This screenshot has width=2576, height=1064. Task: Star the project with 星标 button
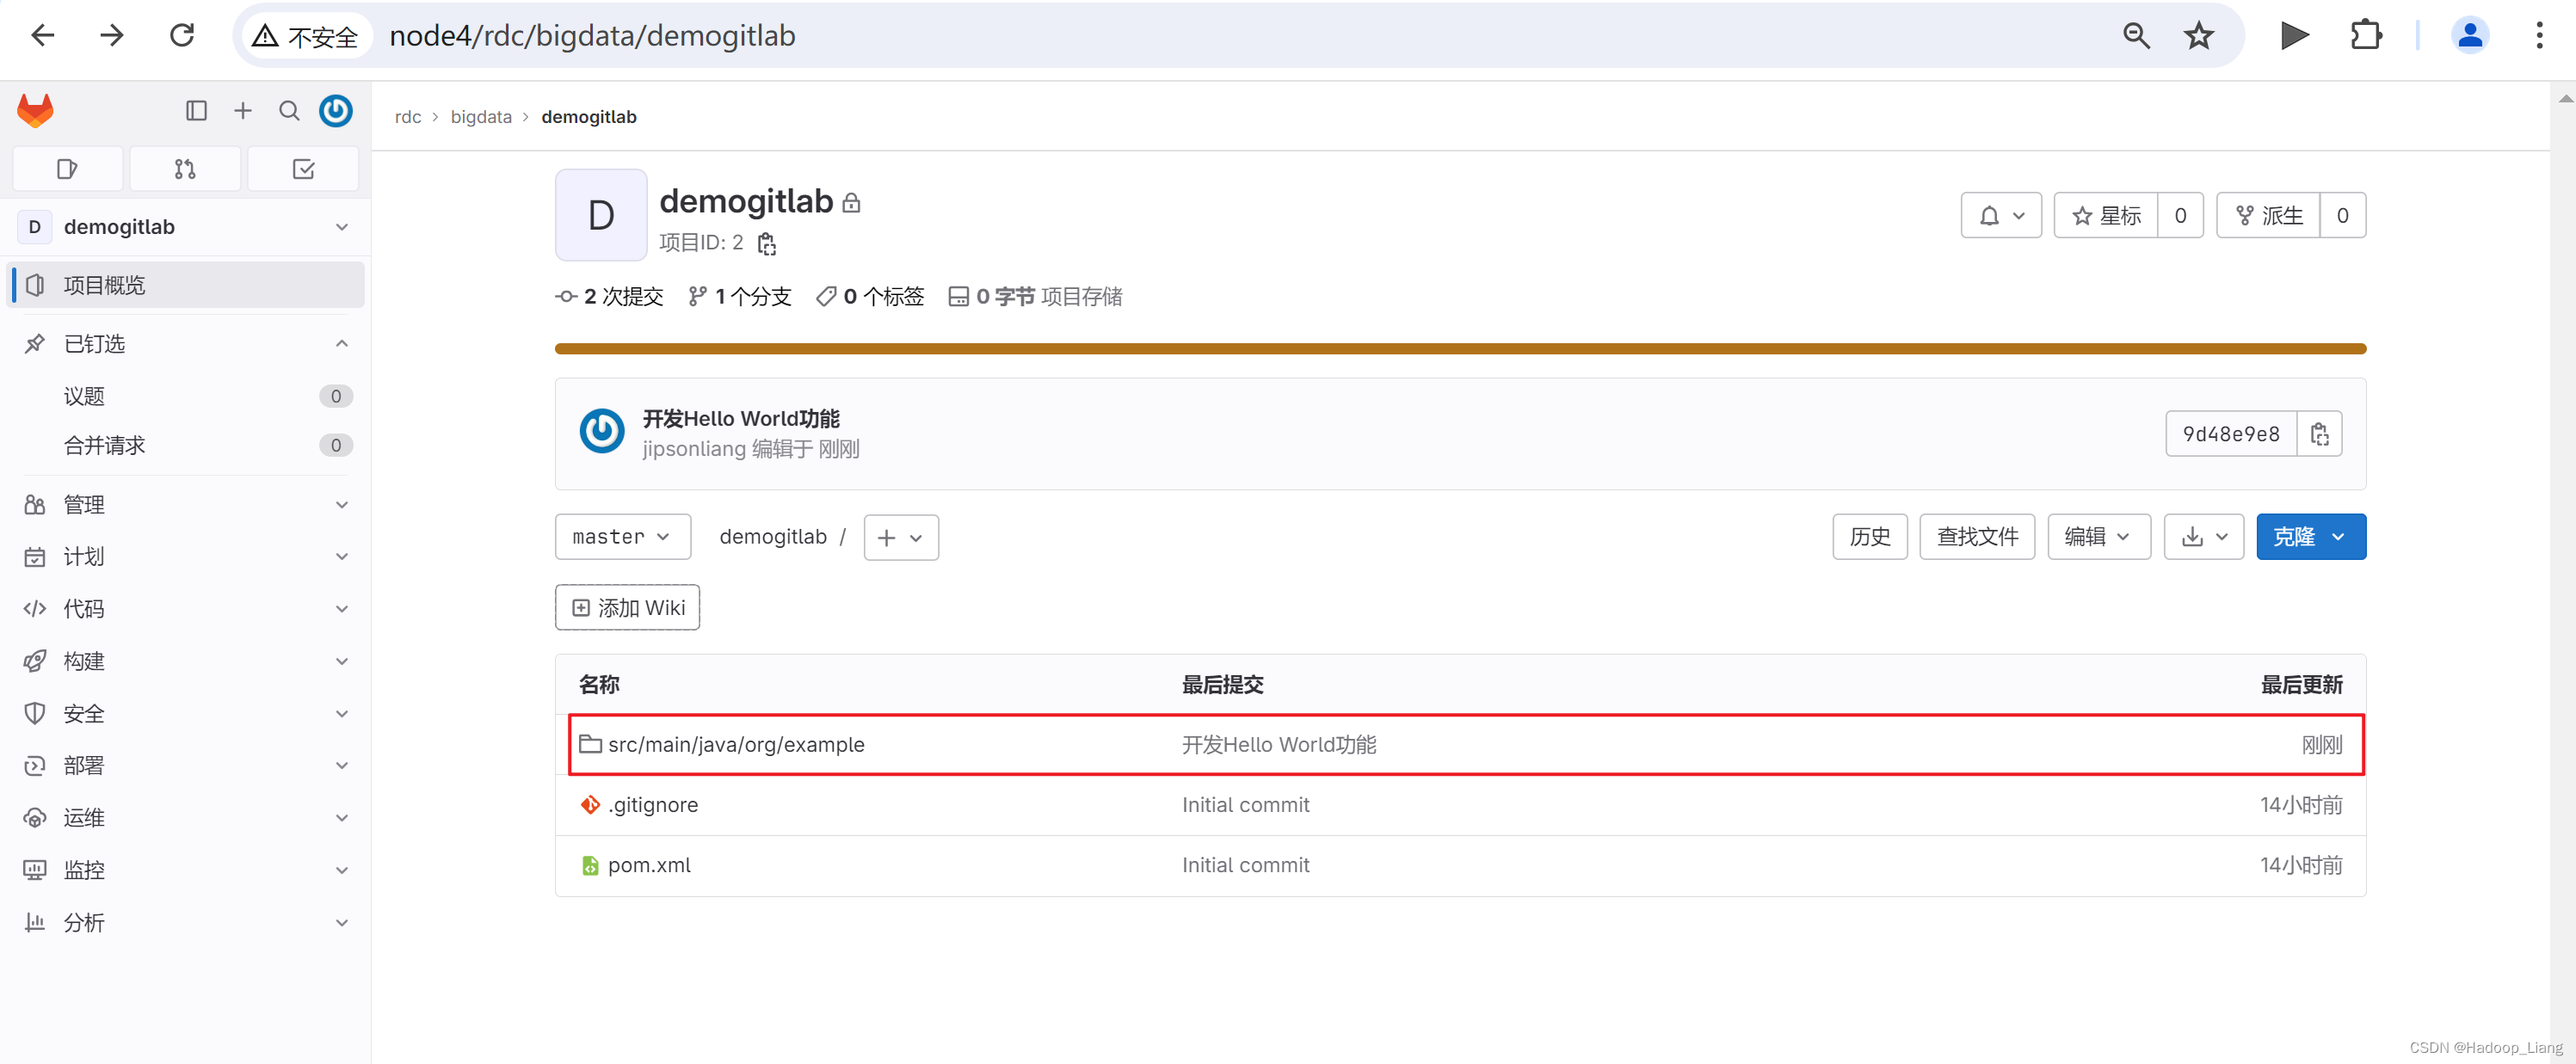click(x=2106, y=215)
